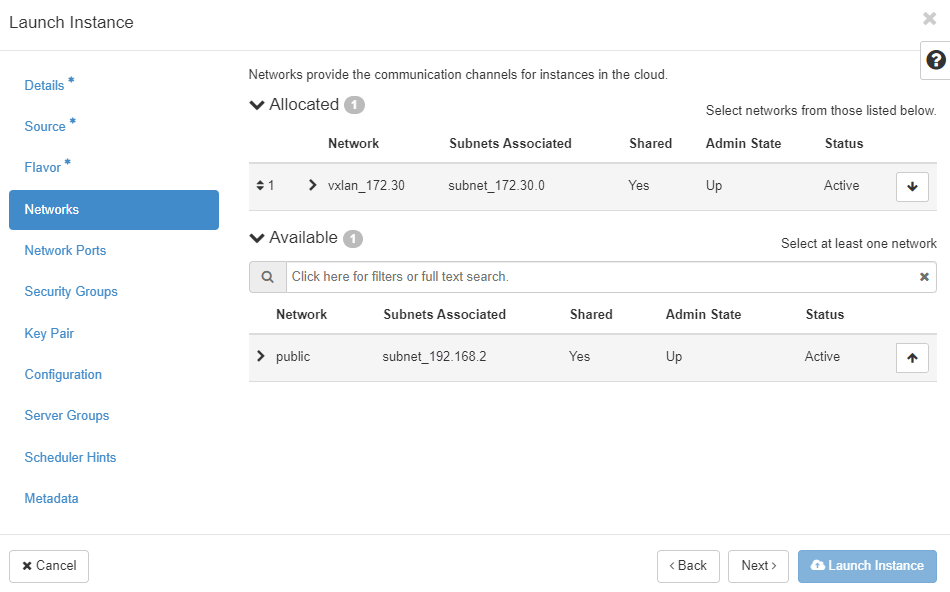Viewport: 950px width, 592px height.
Task: Collapse the Available section
Action: [257, 238]
